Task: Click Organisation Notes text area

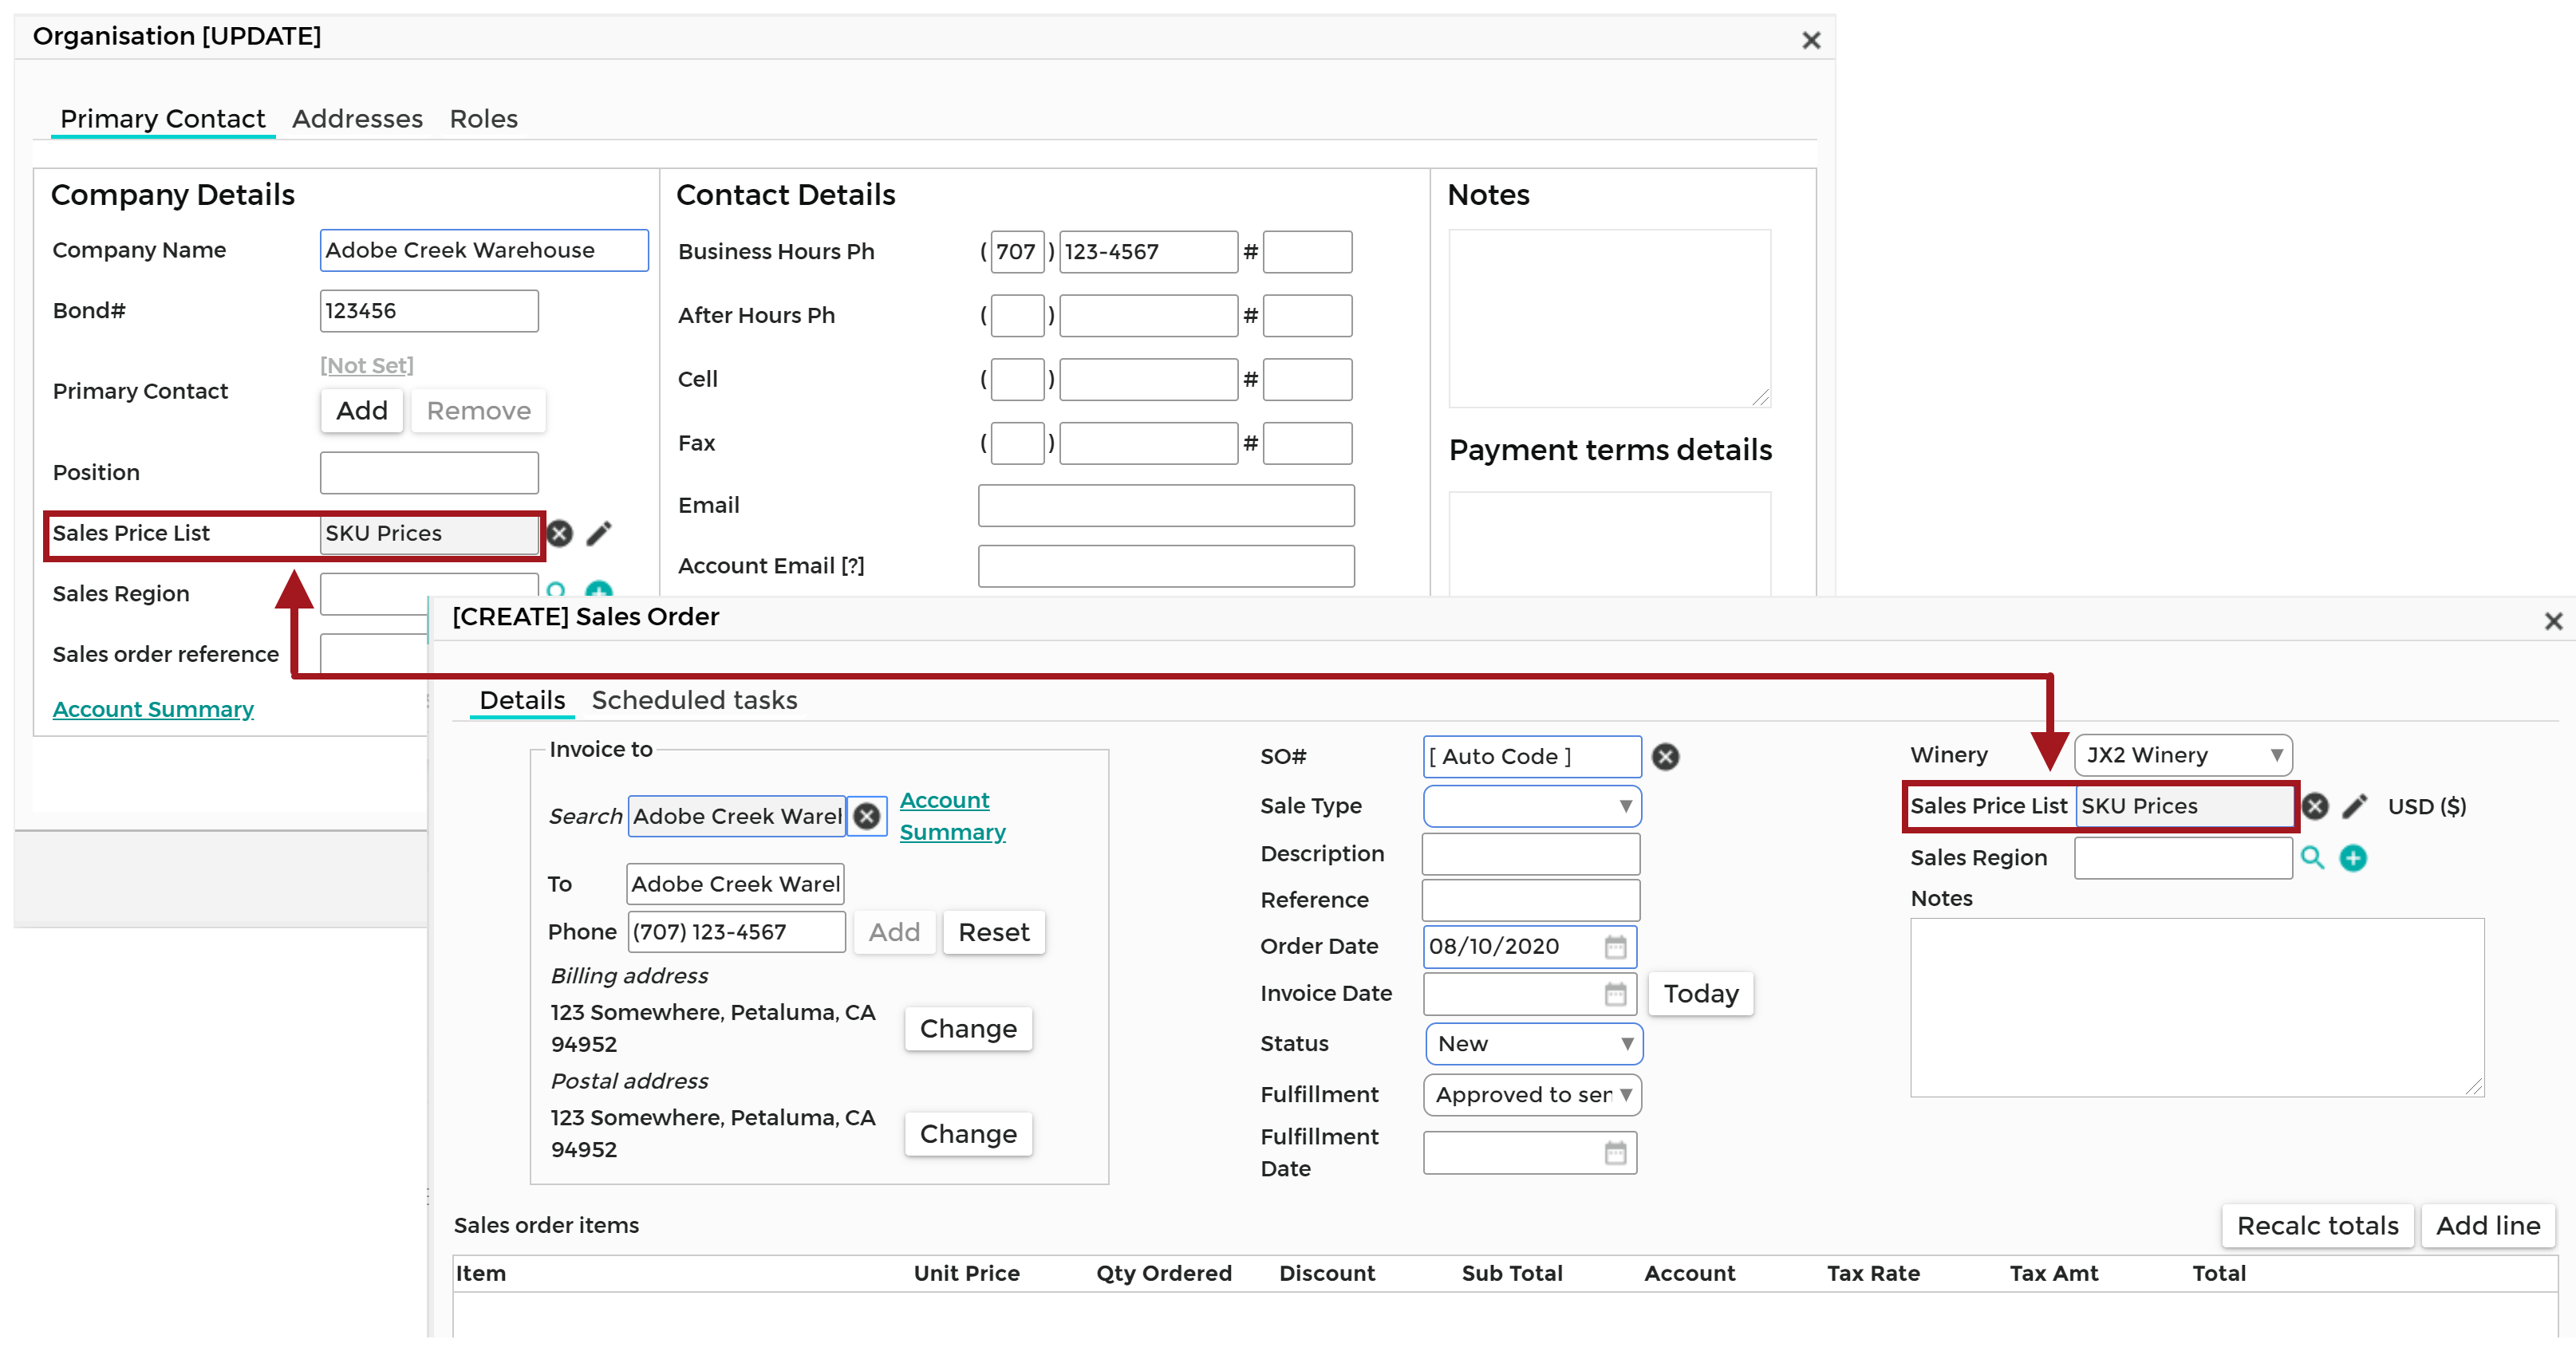Action: coord(1609,319)
